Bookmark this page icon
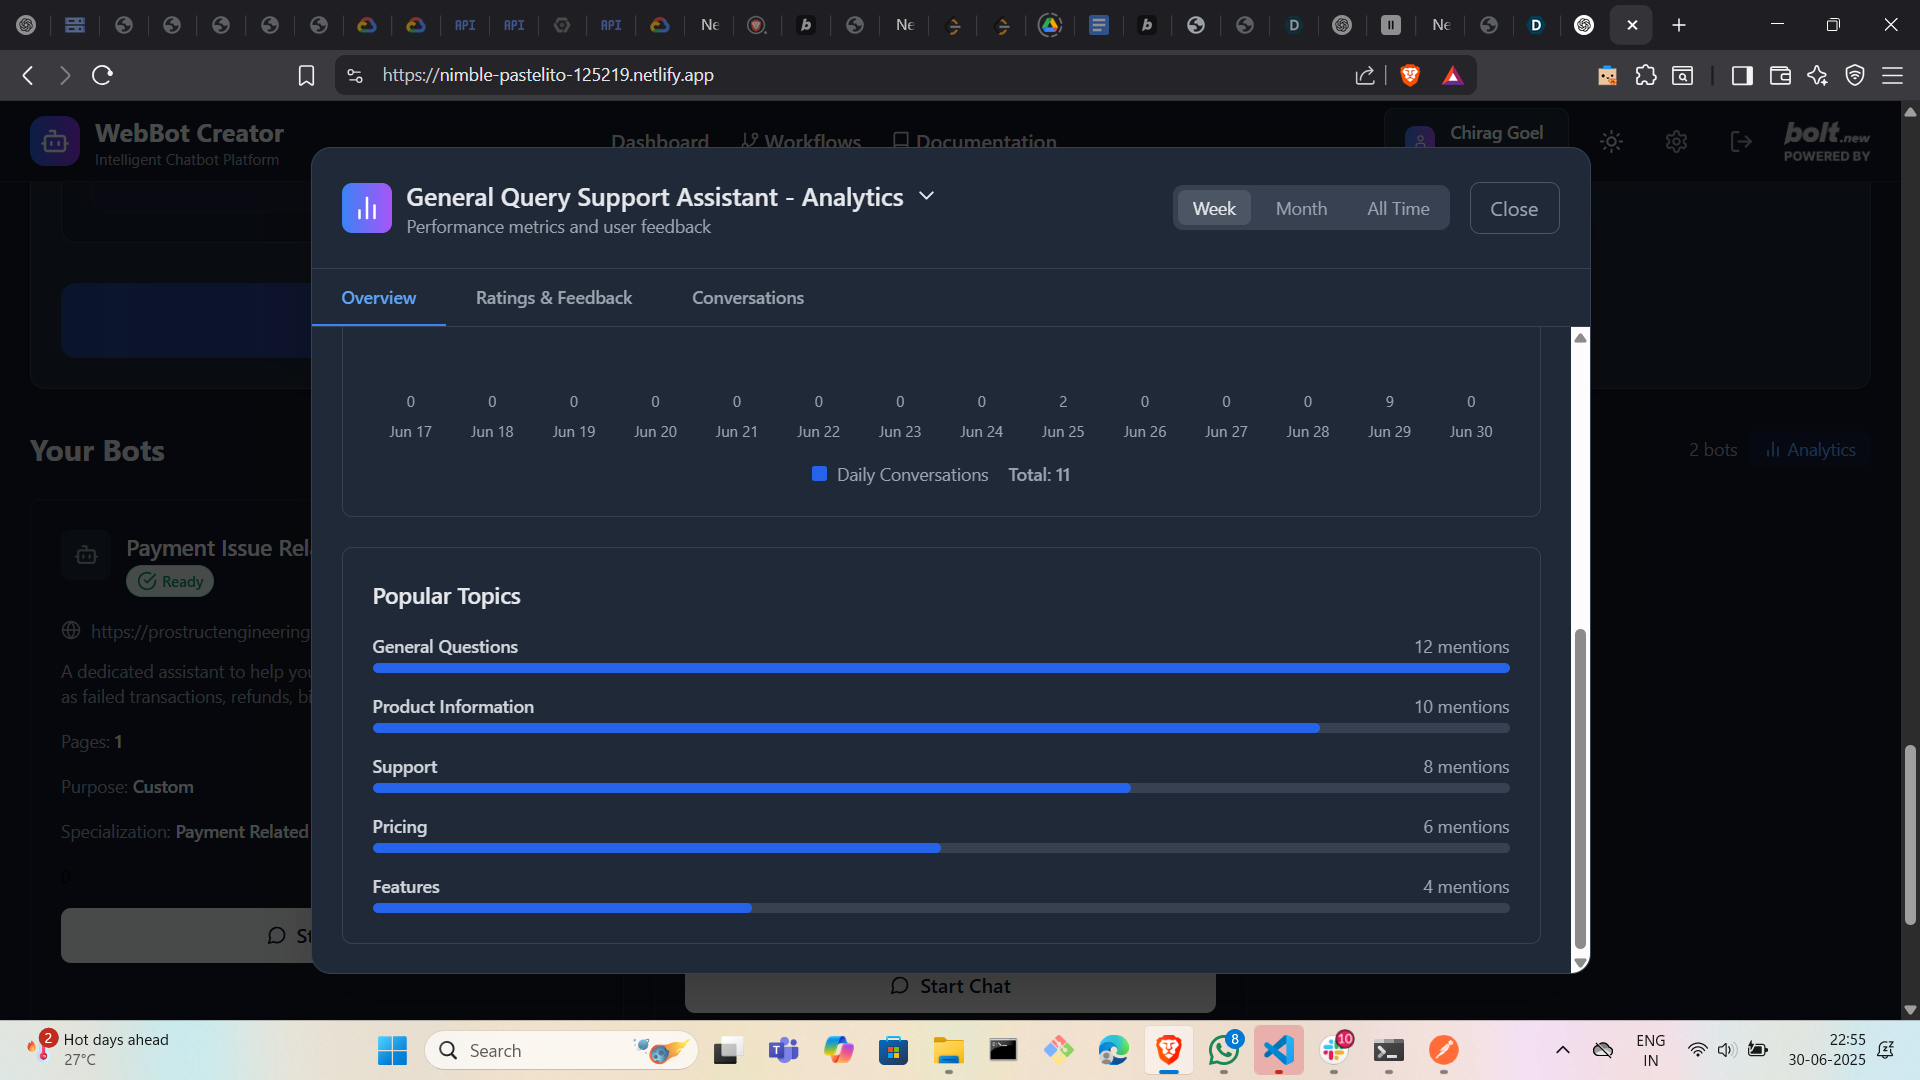 click(306, 75)
